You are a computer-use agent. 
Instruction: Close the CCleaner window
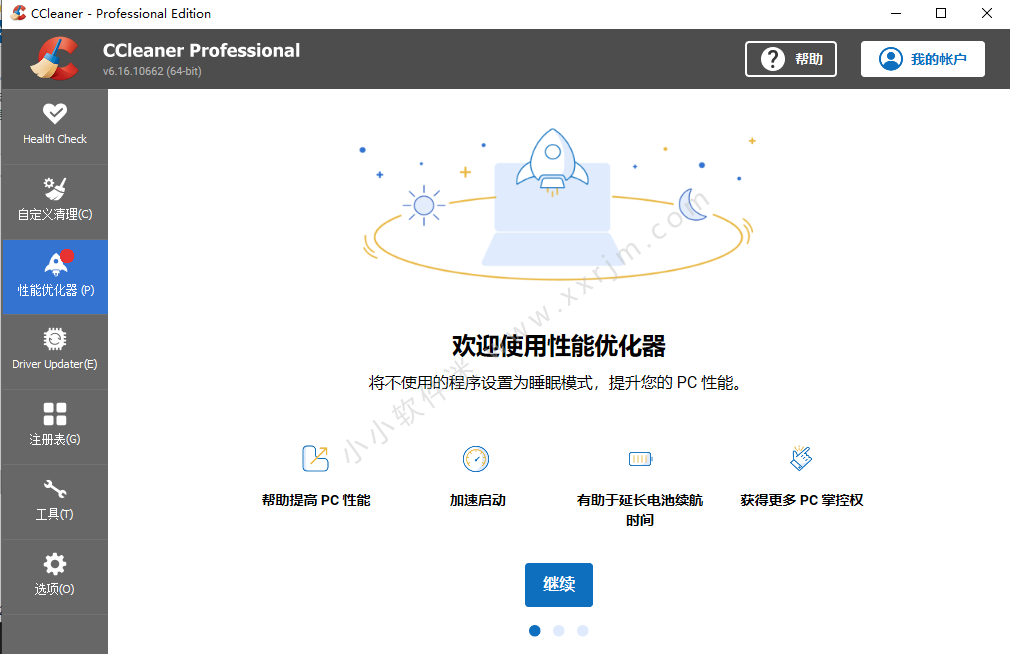[987, 14]
